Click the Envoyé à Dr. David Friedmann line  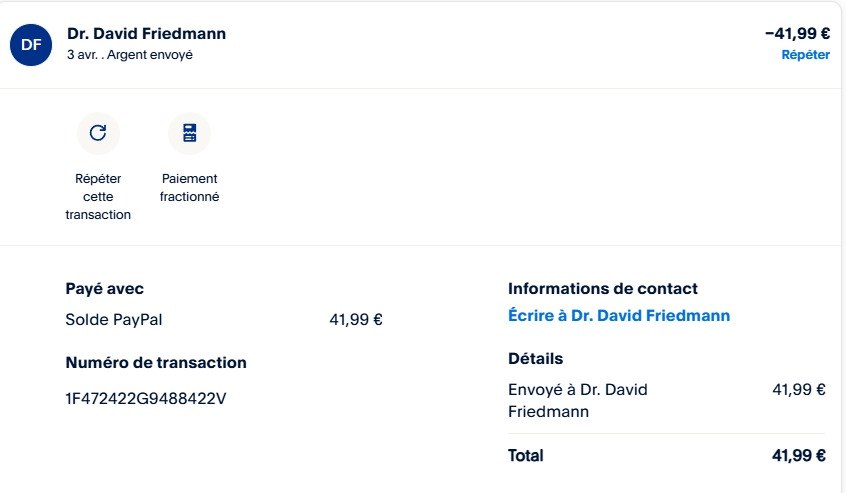(x=578, y=400)
